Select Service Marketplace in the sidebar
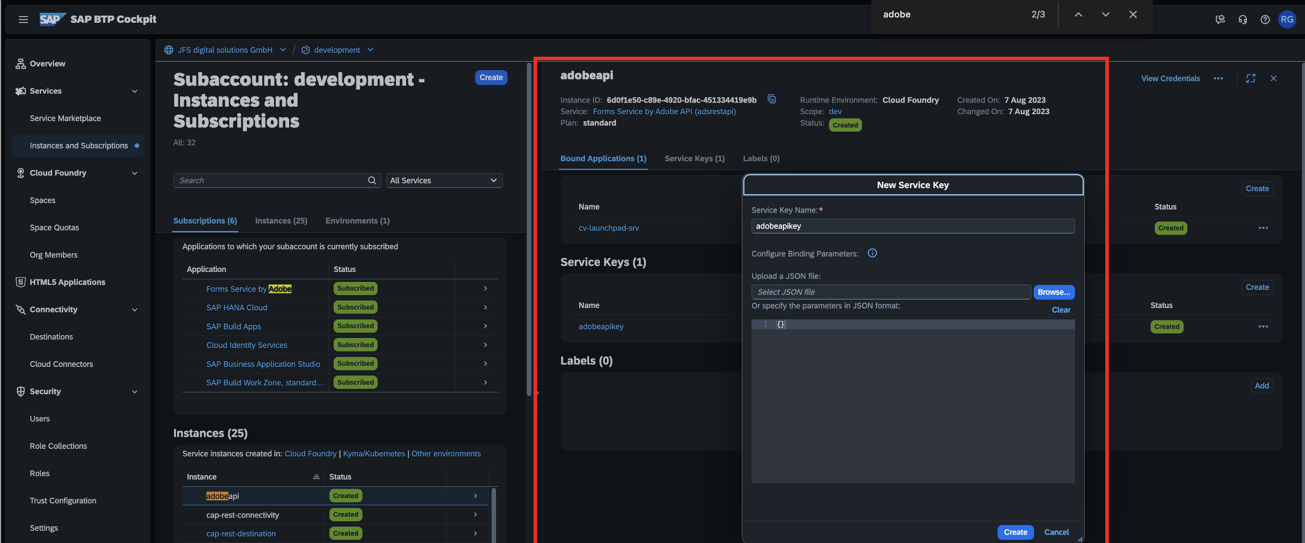The width and height of the screenshot is (1305, 543). (x=65, y=118)
